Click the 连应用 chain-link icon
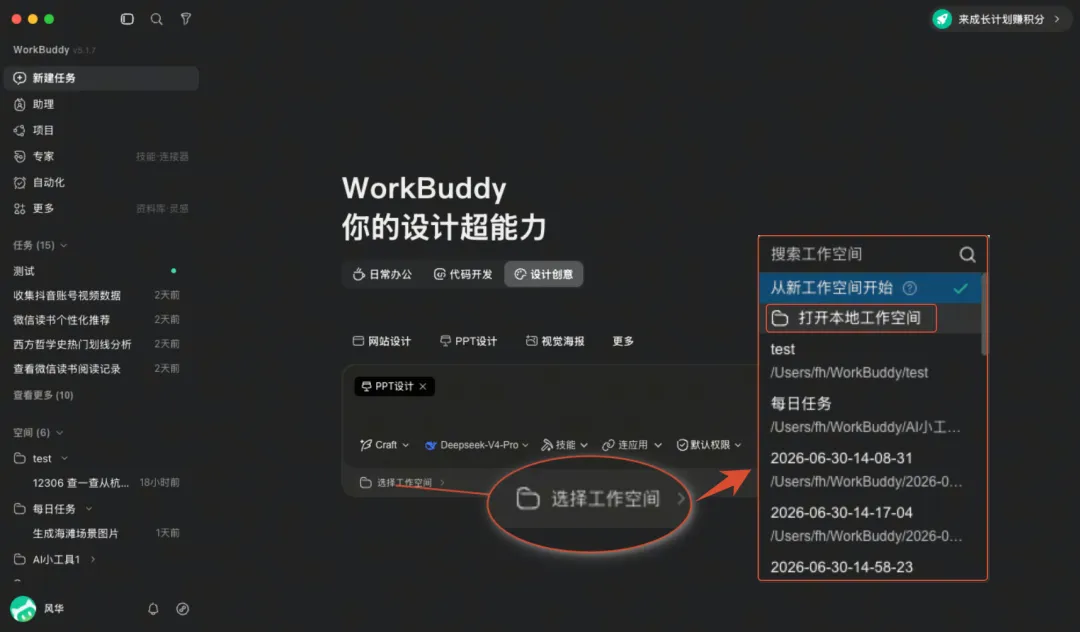The image size is (1080, 632). [608, 445]
